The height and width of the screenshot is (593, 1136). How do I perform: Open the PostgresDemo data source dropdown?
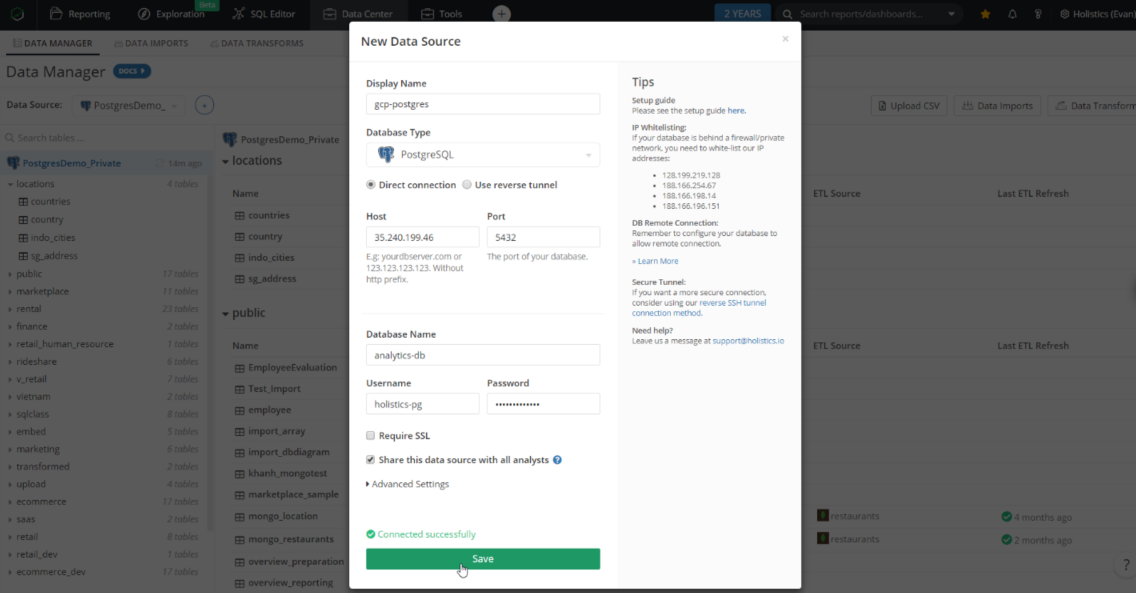point(130,105)
